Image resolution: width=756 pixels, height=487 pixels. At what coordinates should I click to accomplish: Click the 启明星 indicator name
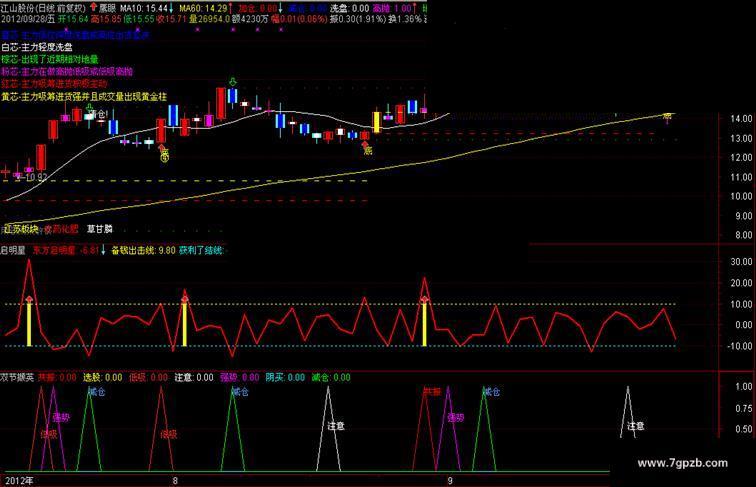[x=13, y=250]
